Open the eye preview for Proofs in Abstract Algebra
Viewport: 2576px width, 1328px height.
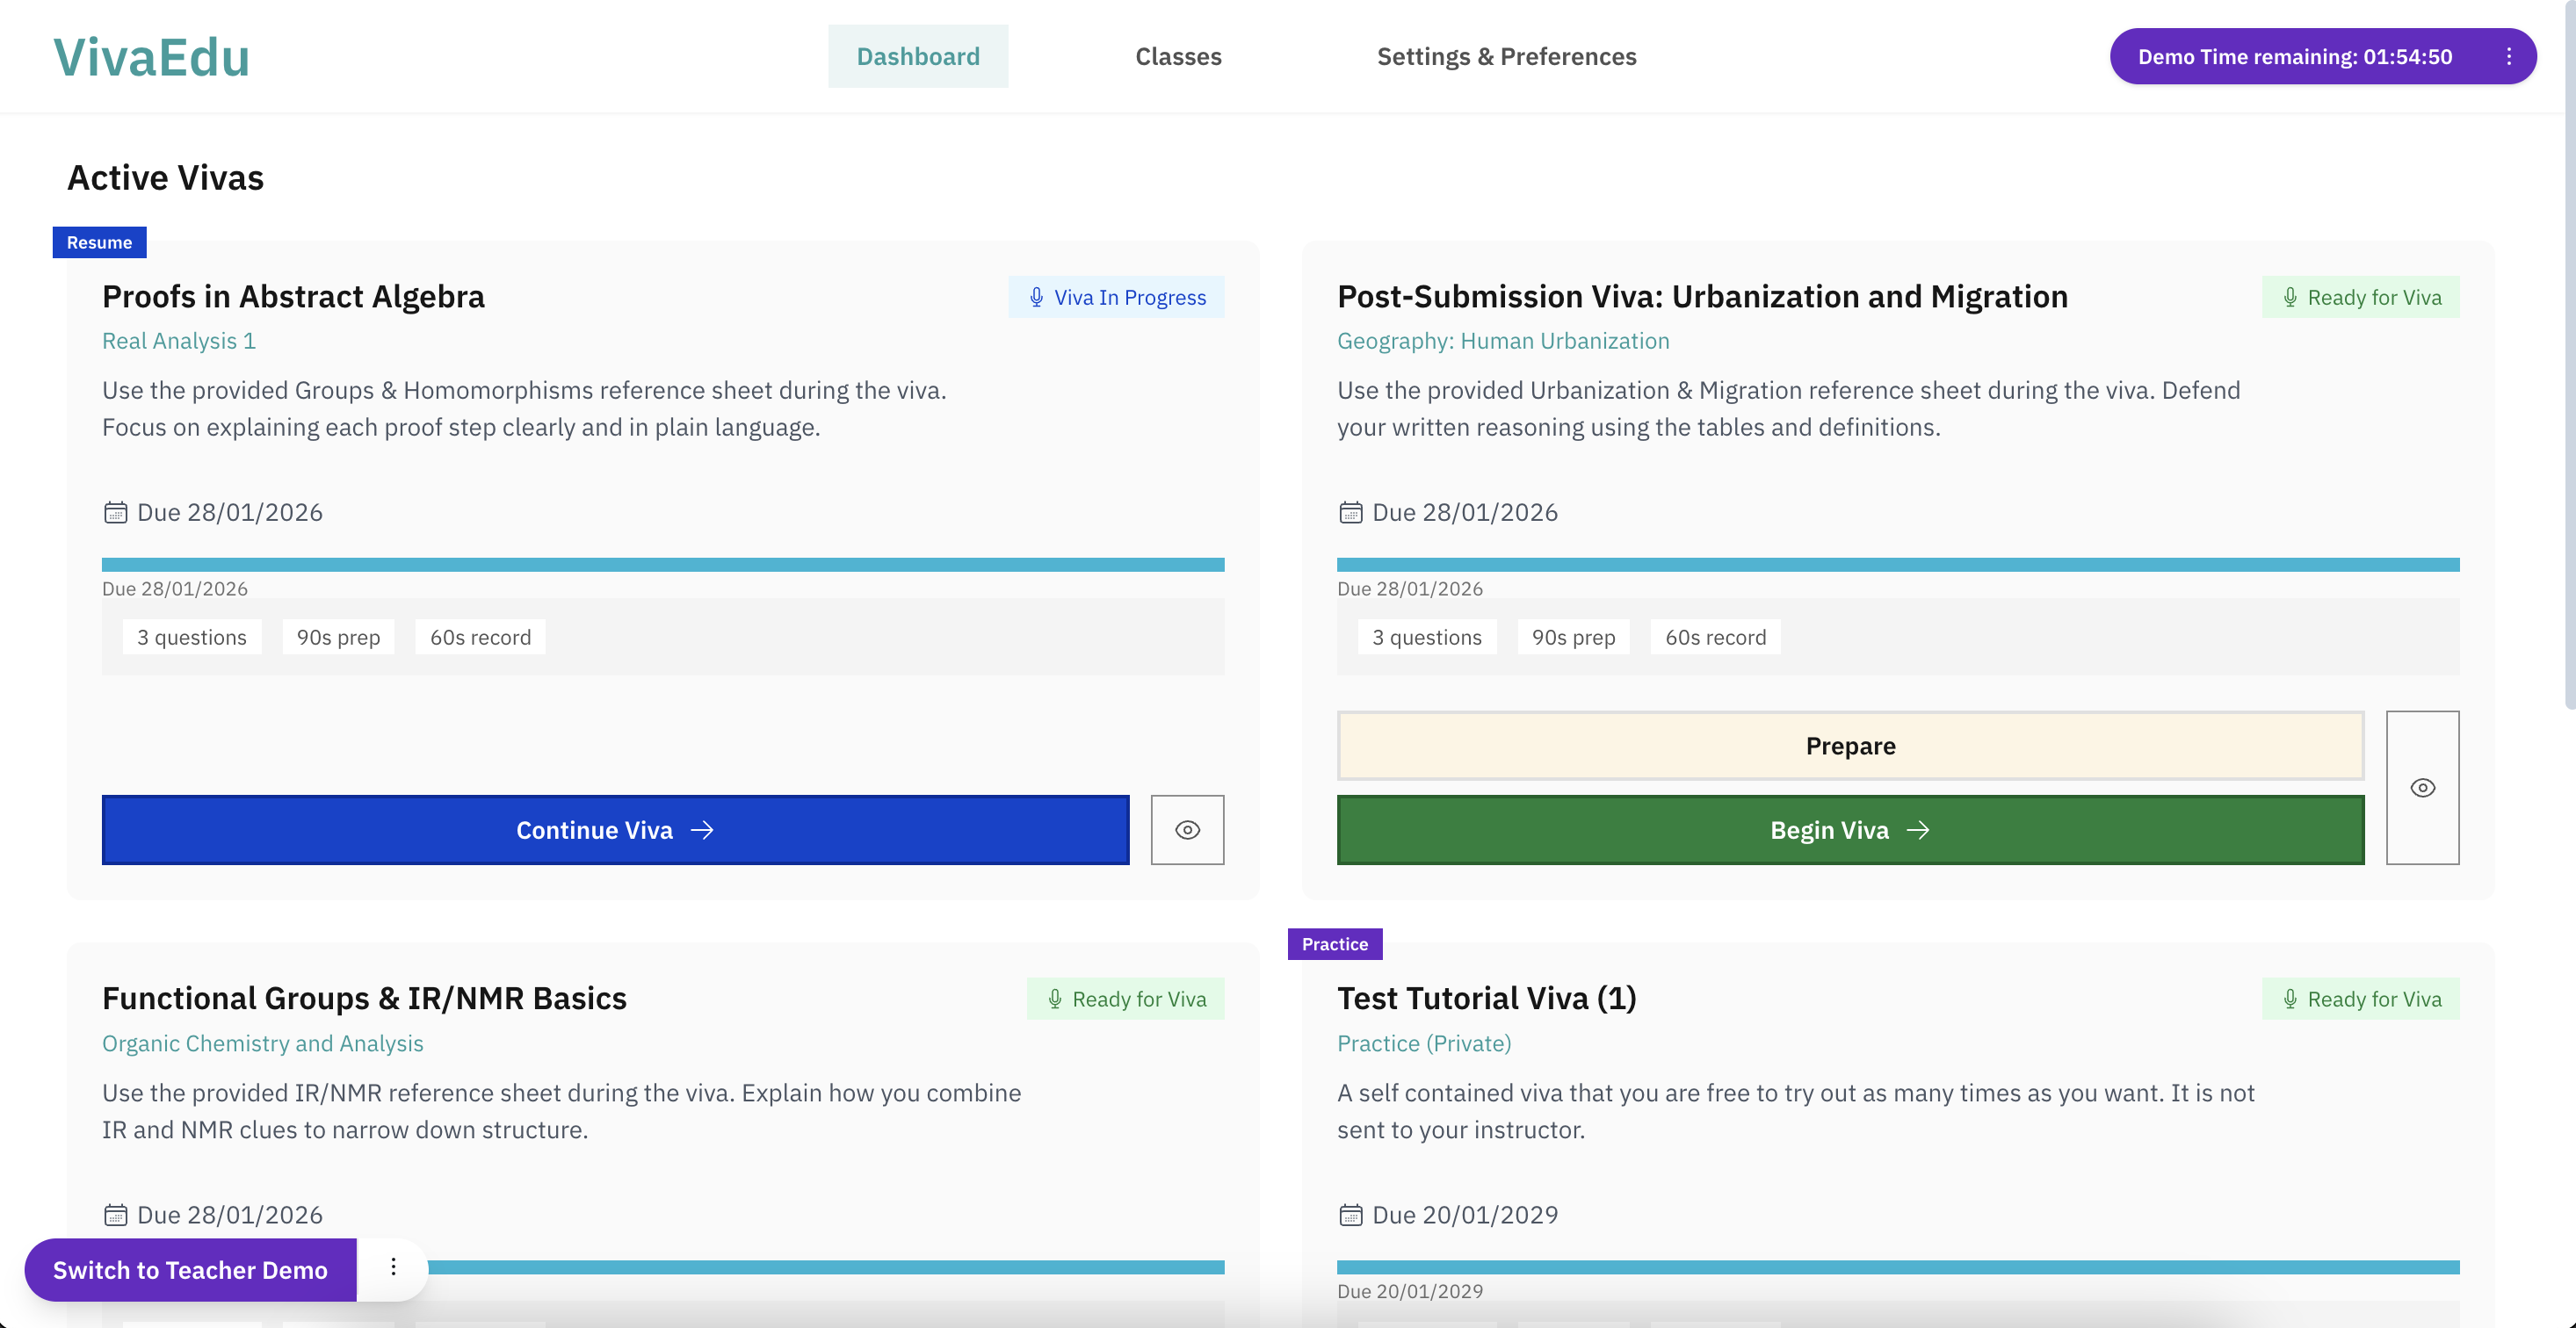point(1187,829)
